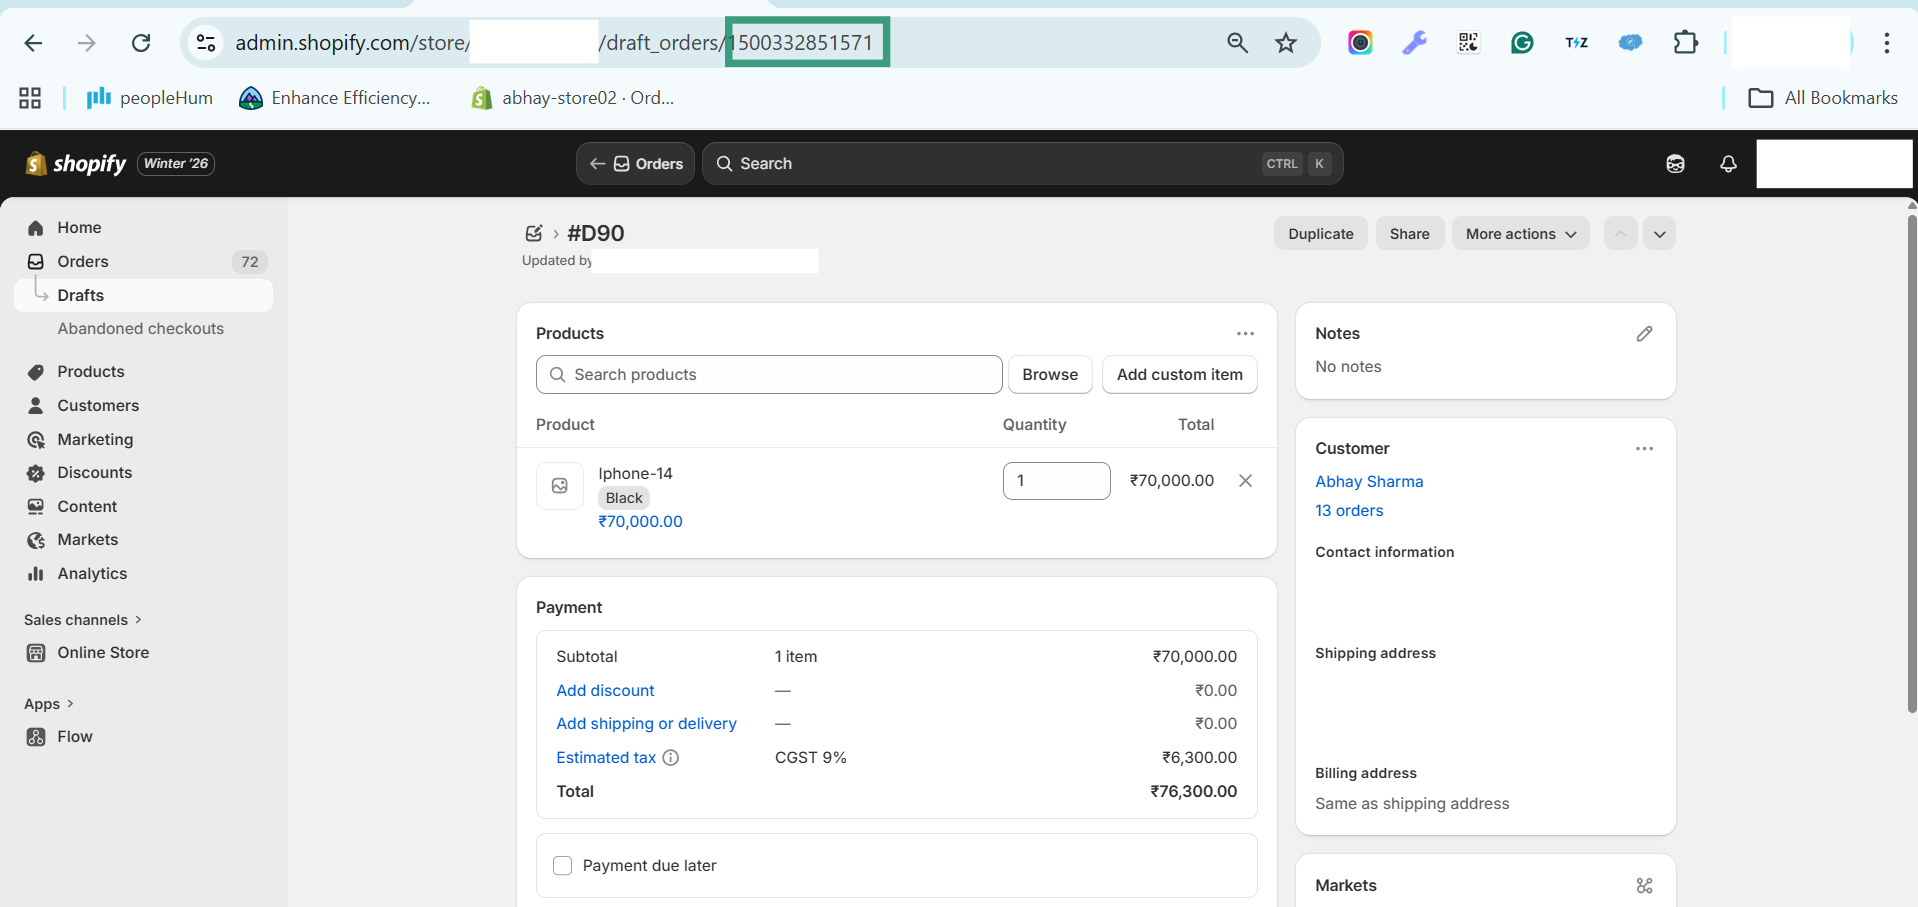Open Customer card three-dot menu
The width and height of the screenshot is (1918, 907).
click(x=1644, y=449)
